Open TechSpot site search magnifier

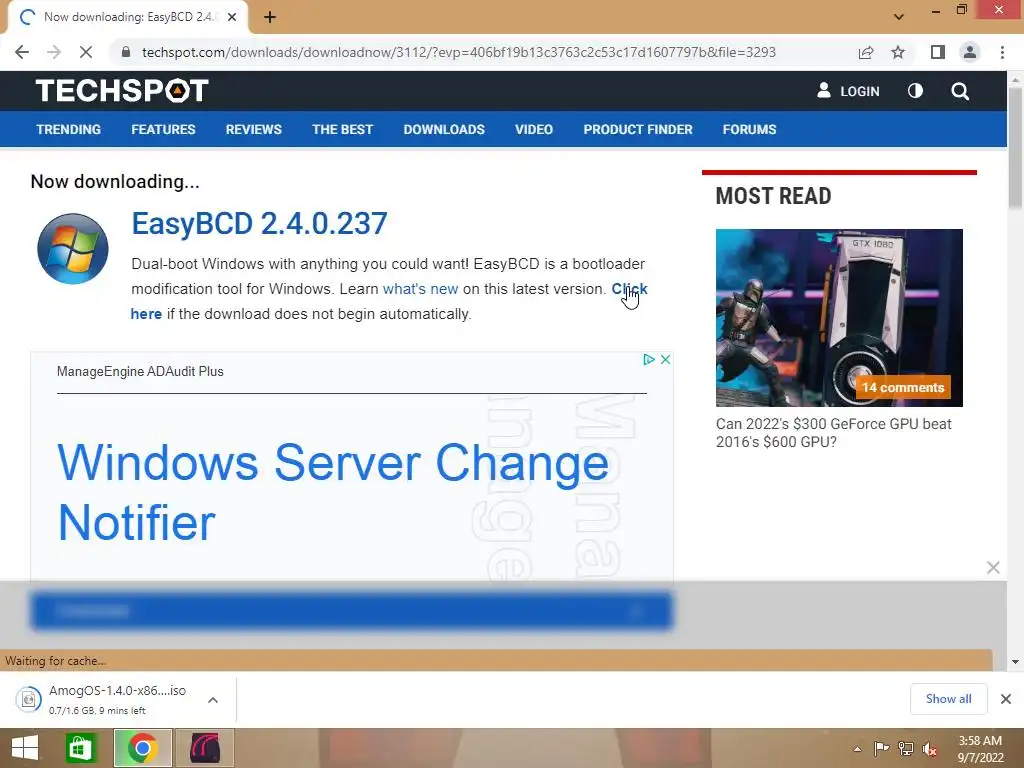tap(960, 91)
